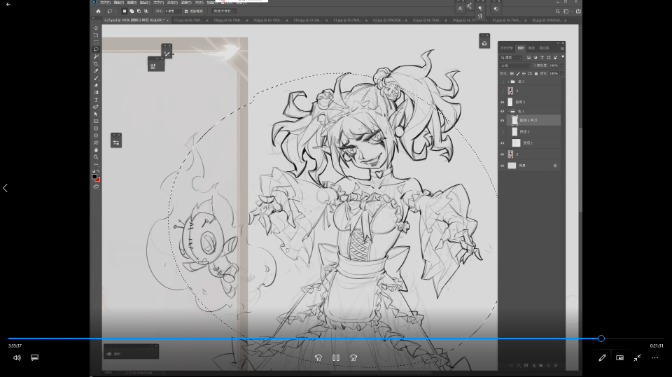Click the Select and Mask button

pos(223,11)
